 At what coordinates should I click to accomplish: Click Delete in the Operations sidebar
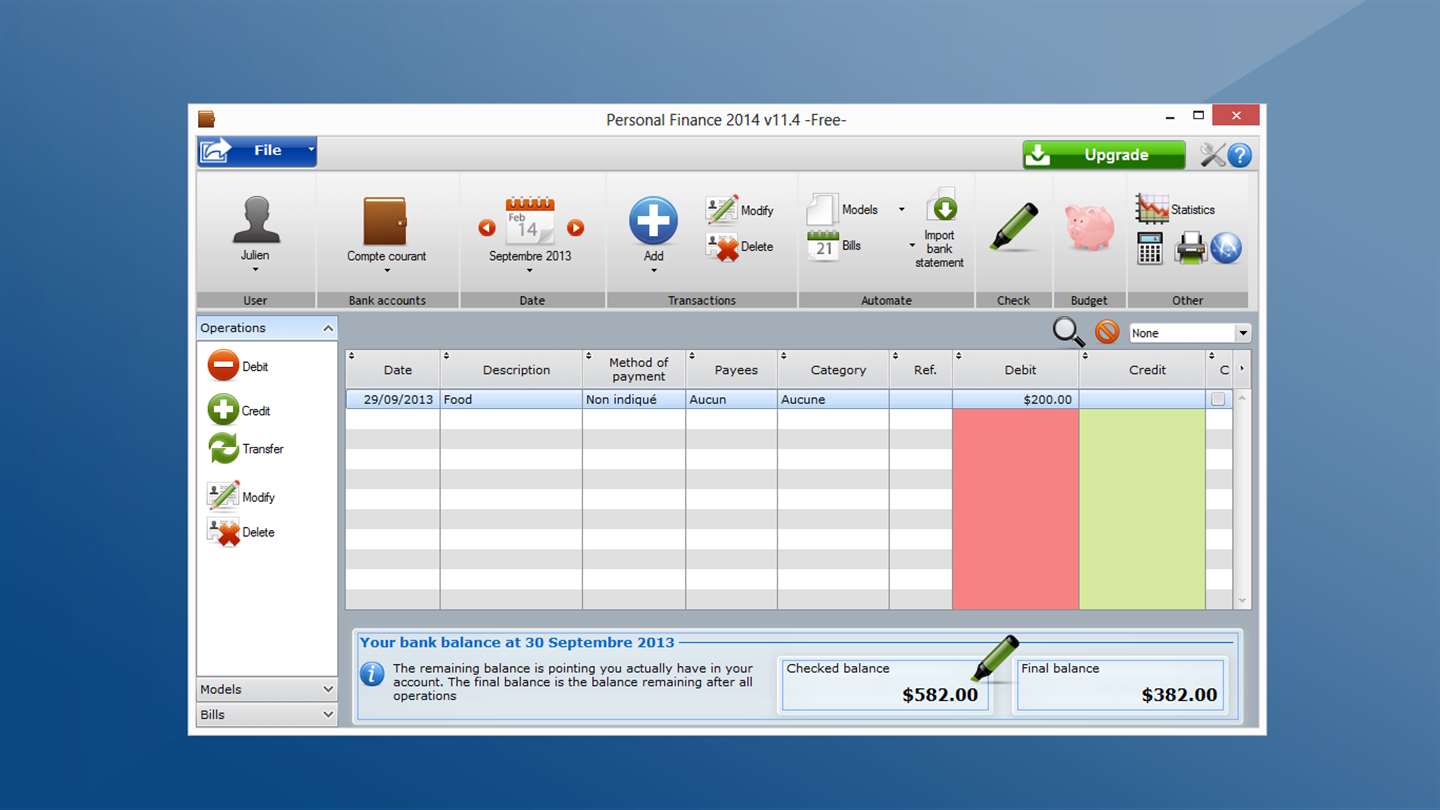[241, 532]
